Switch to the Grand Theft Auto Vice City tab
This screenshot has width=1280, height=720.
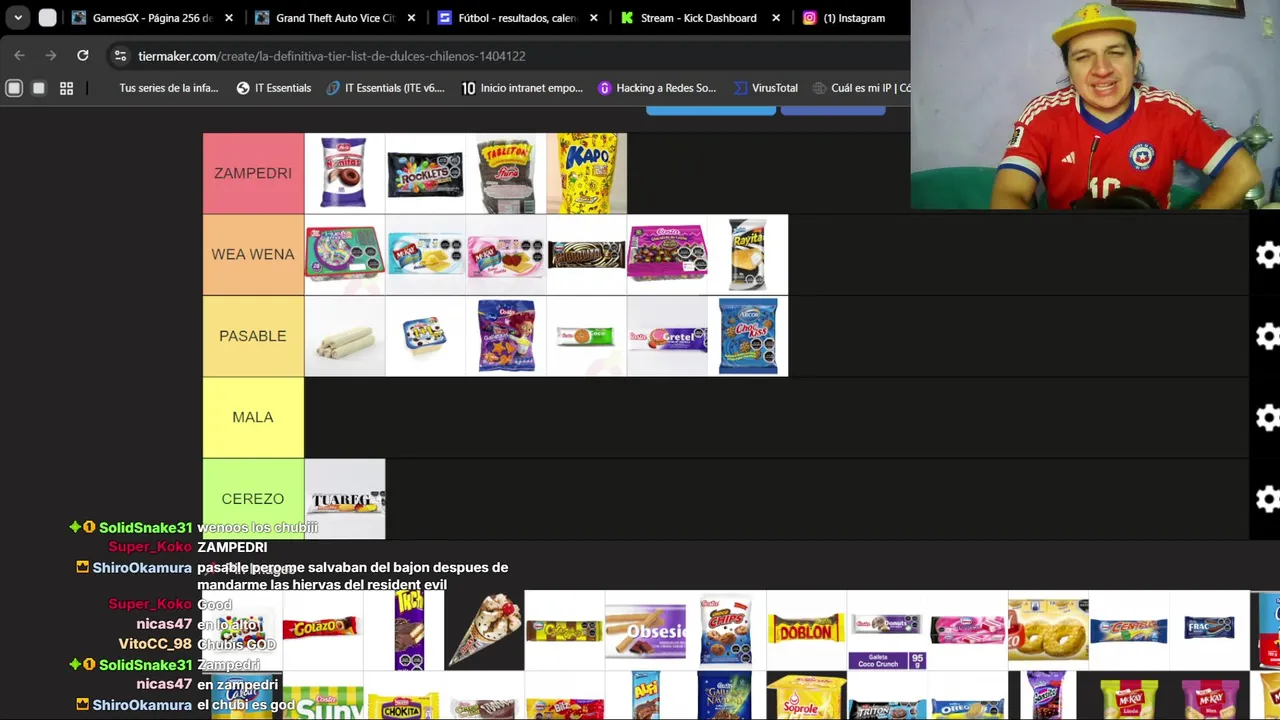[334, 18]
